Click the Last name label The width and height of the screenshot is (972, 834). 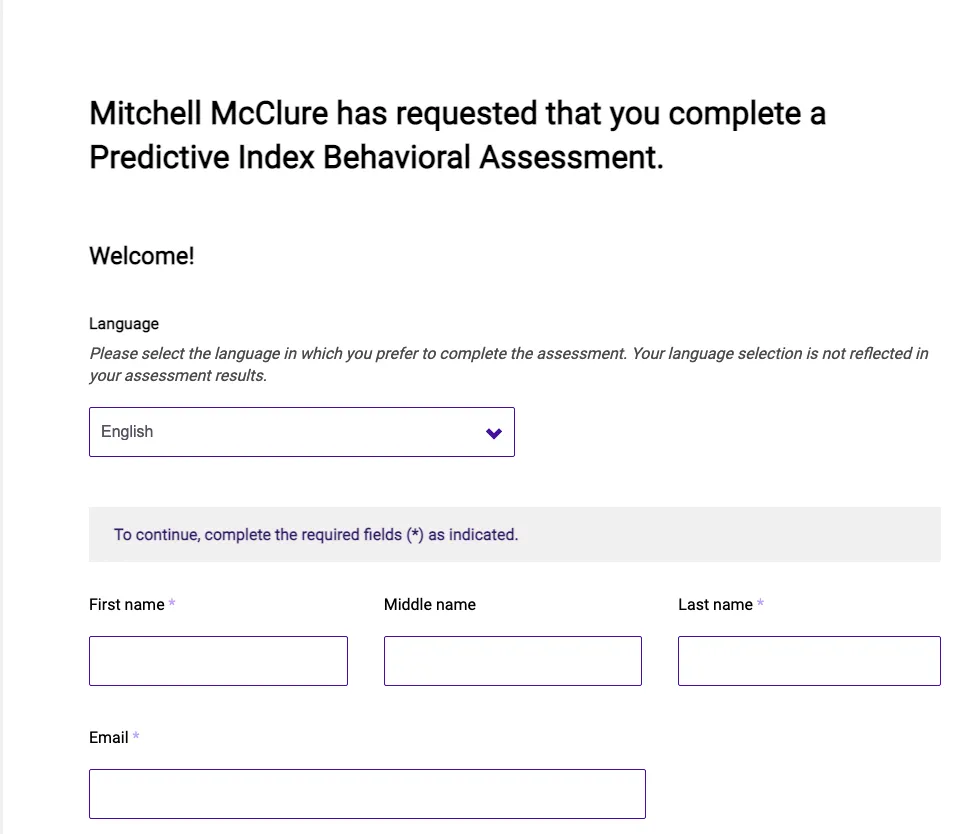714,604
